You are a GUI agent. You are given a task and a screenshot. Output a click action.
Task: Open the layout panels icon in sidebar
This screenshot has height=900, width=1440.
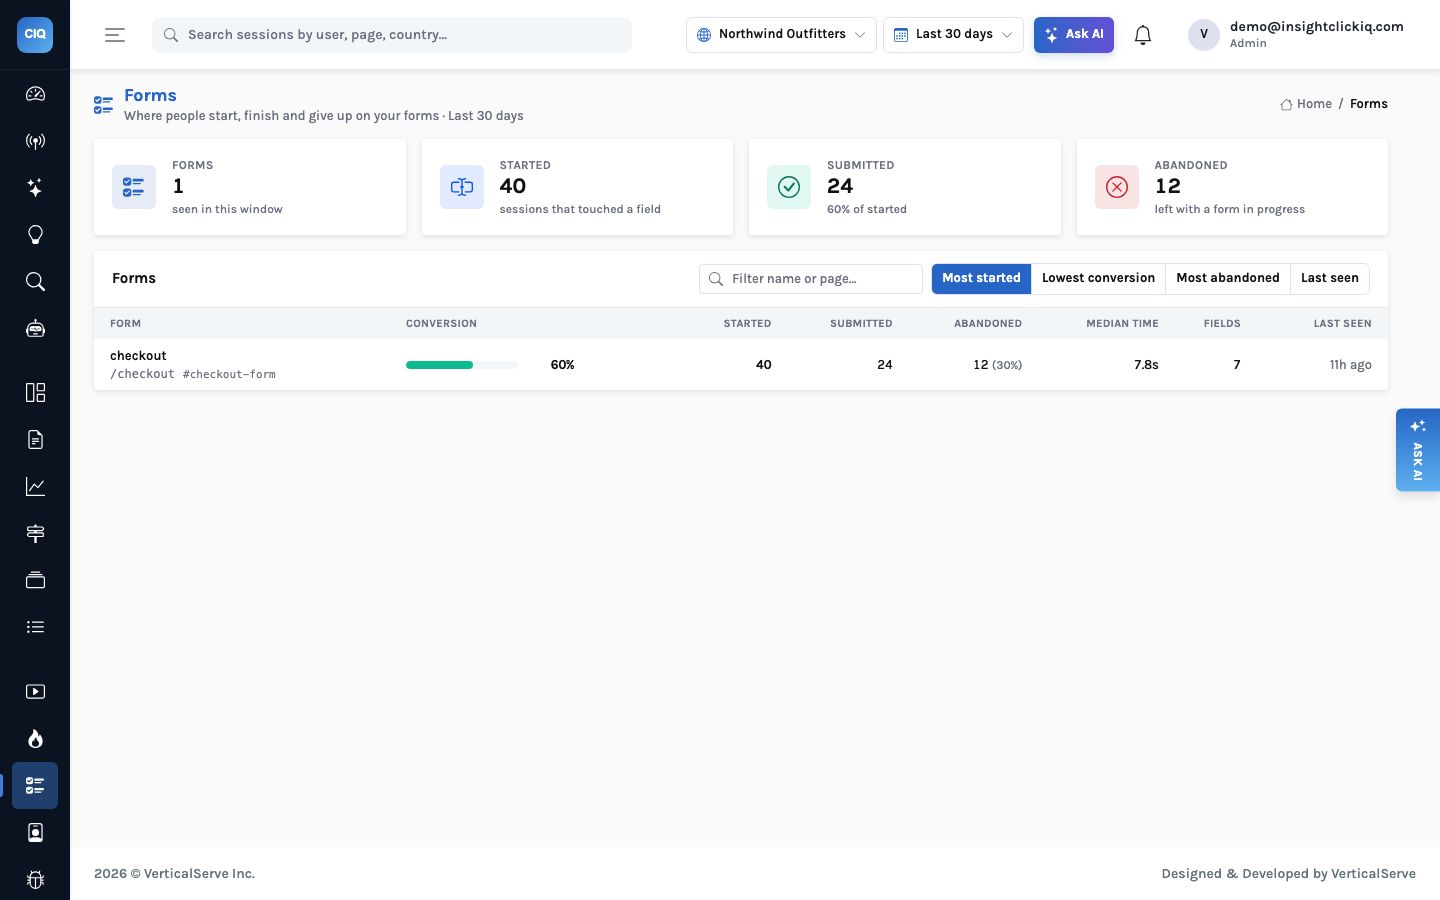pyautogui.click(x=35, y=392)
